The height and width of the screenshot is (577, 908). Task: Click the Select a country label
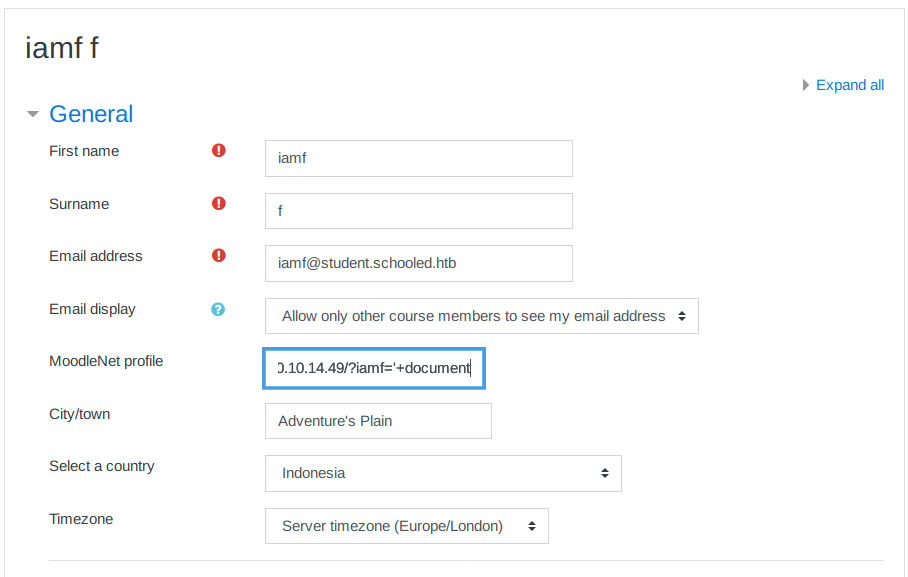point(102,466)
